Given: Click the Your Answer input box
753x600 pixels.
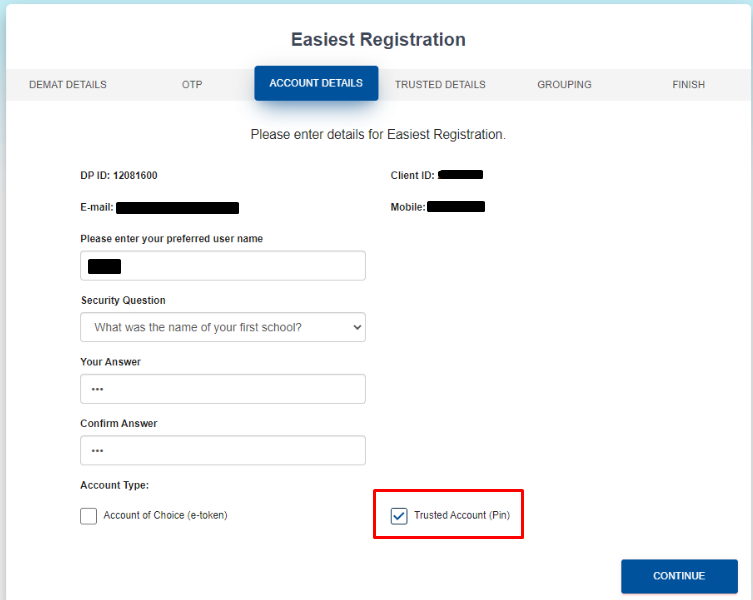Looking at the screenshot, I should click(x=223, y=389).
